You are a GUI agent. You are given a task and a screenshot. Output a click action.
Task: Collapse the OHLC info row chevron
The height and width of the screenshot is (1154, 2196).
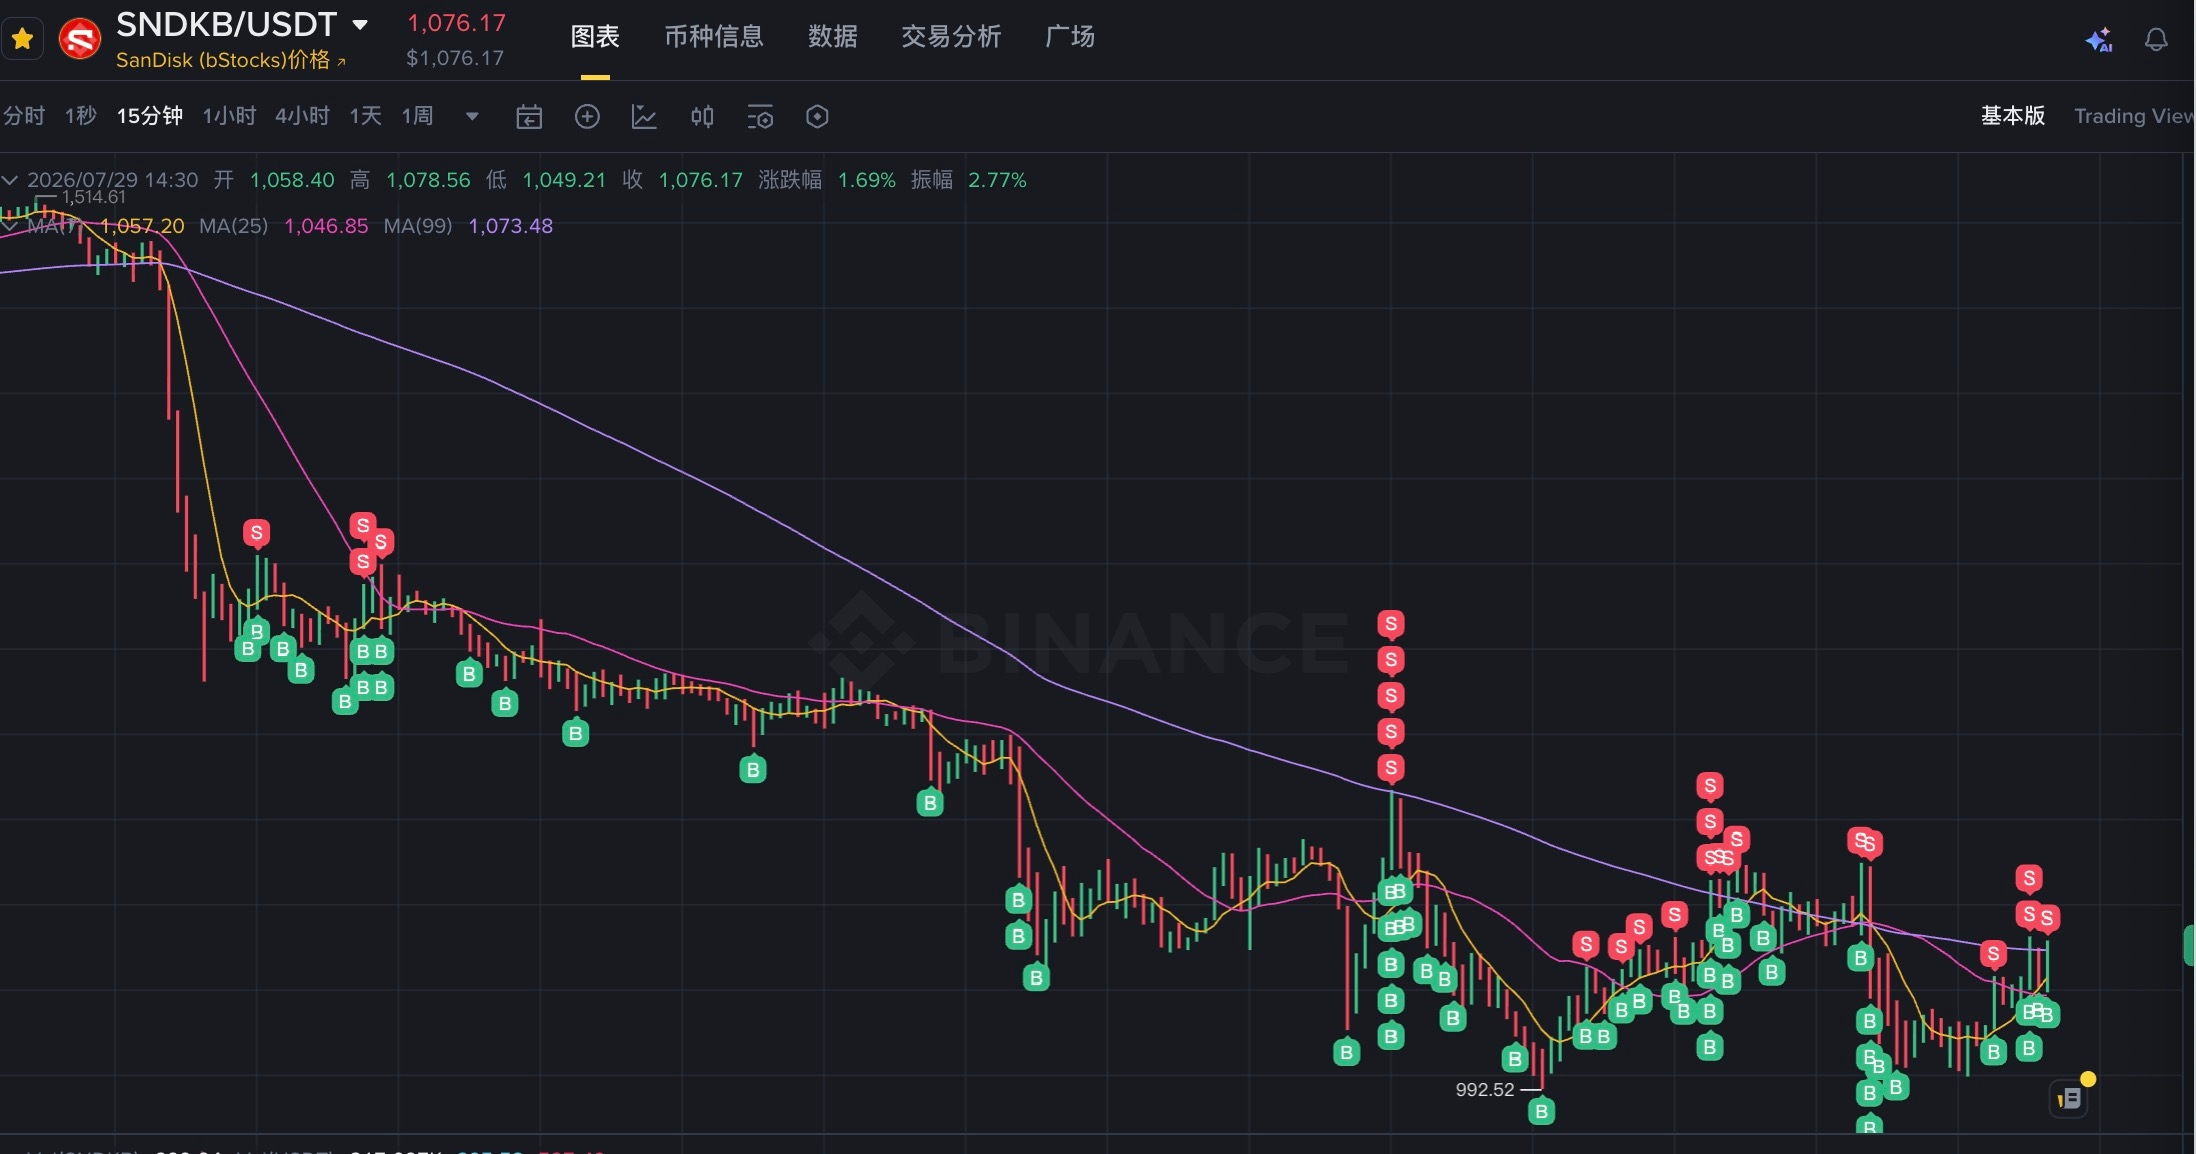10,180
